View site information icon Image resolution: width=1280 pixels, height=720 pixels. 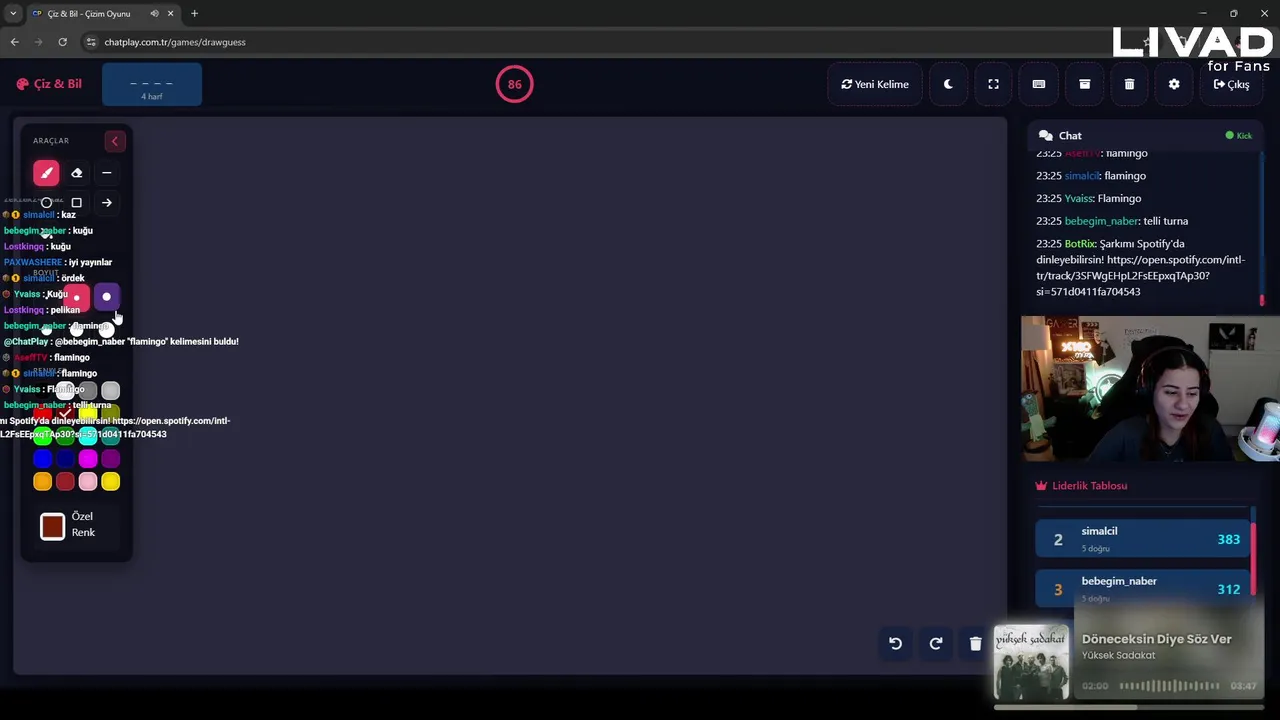91,42
